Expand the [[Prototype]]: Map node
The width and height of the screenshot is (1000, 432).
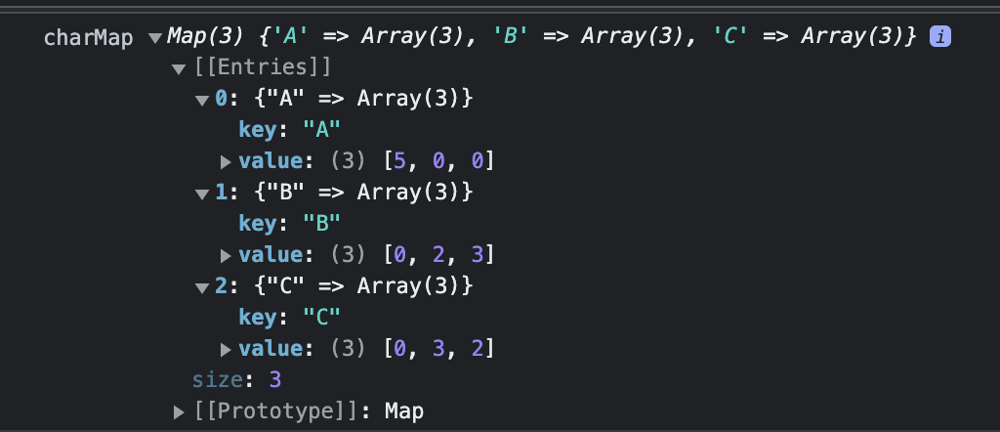[179, 412]
